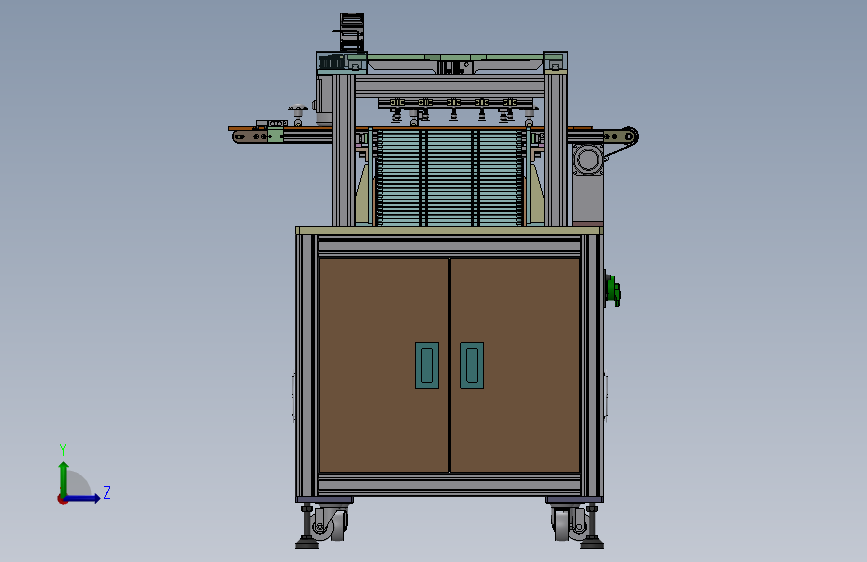Select the left aluminum frame column
The height and width of the screenshot is (562, 867).
(343, 149)
